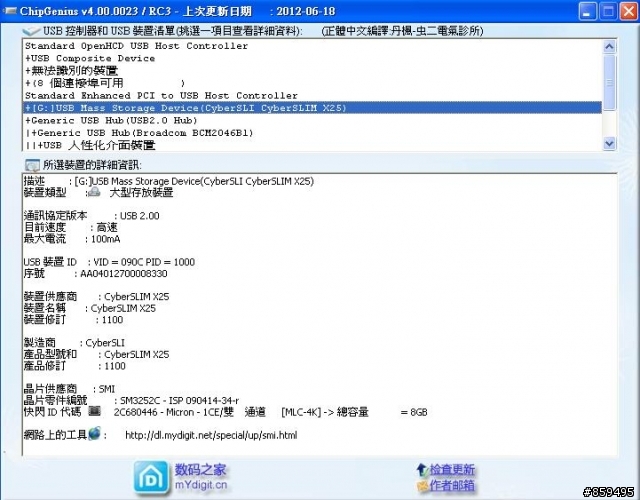
Task: Click the 100mA max current value
Action: tap(106, 239)
